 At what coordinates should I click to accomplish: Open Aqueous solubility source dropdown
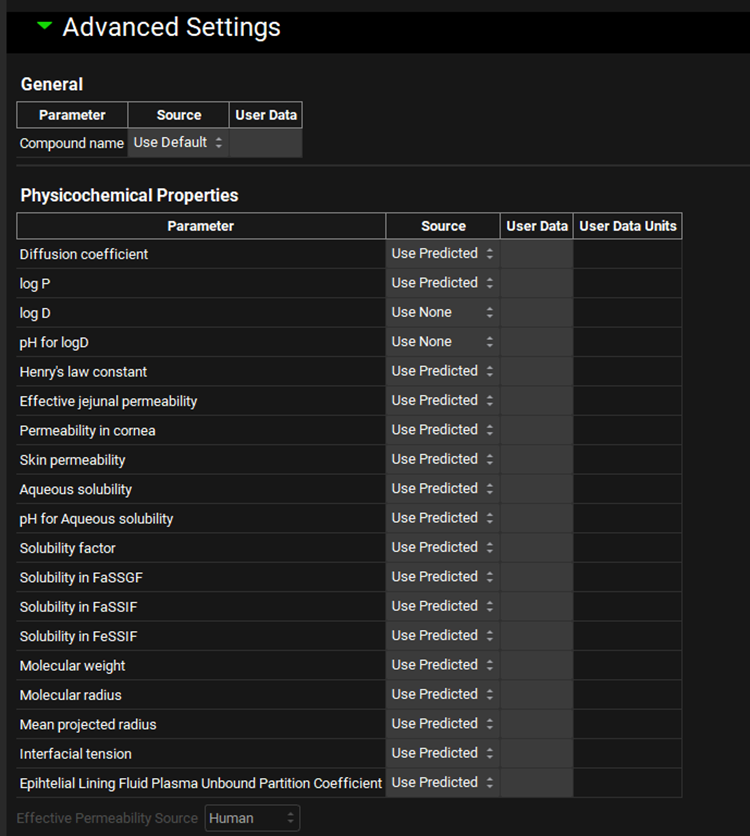tap(442, 489)
